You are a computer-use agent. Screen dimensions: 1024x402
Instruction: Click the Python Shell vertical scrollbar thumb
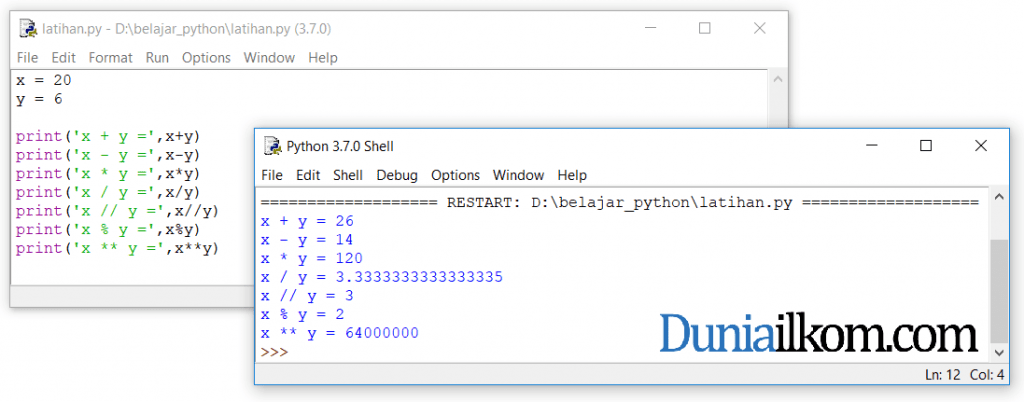998,290
